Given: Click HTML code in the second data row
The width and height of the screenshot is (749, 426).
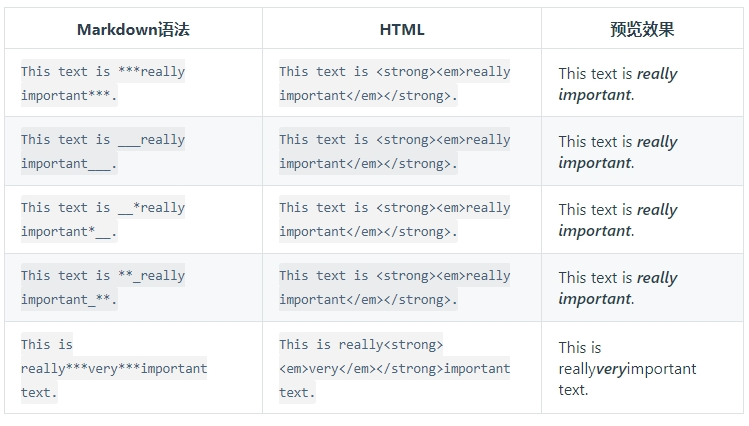Looking at the screenshot, I should click(395, 152).
